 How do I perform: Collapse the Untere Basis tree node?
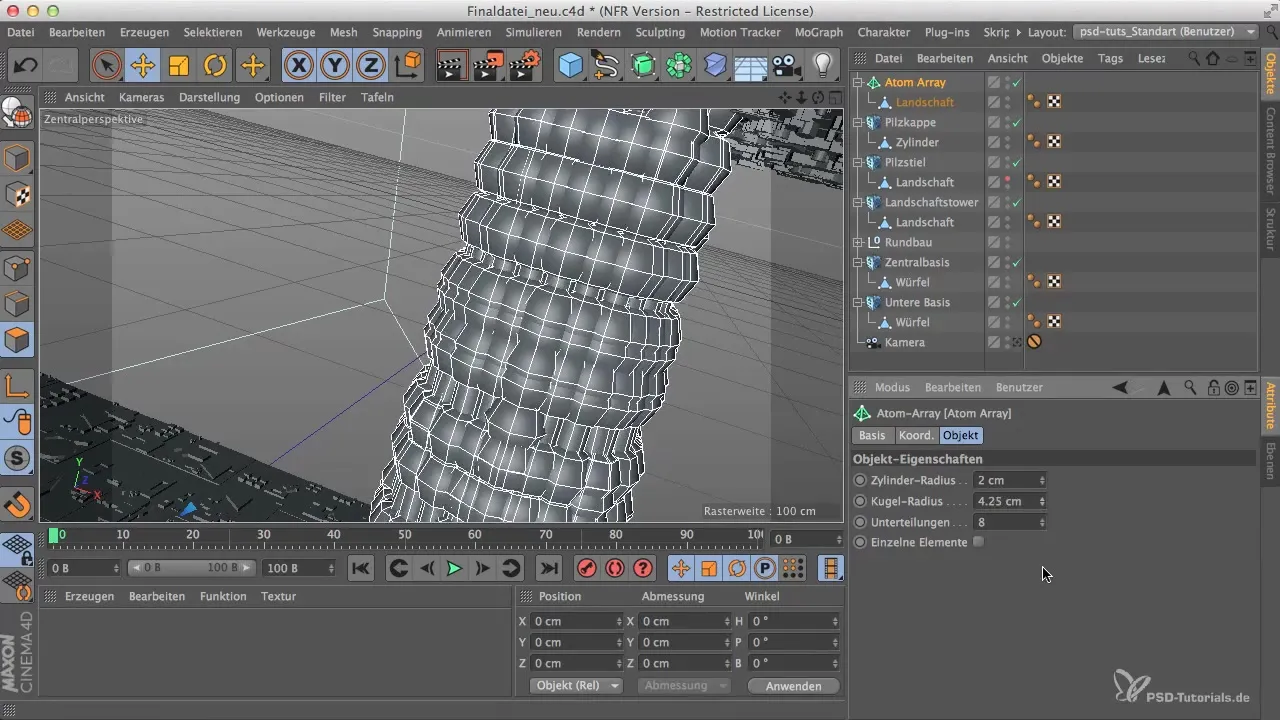coord(857,302)
